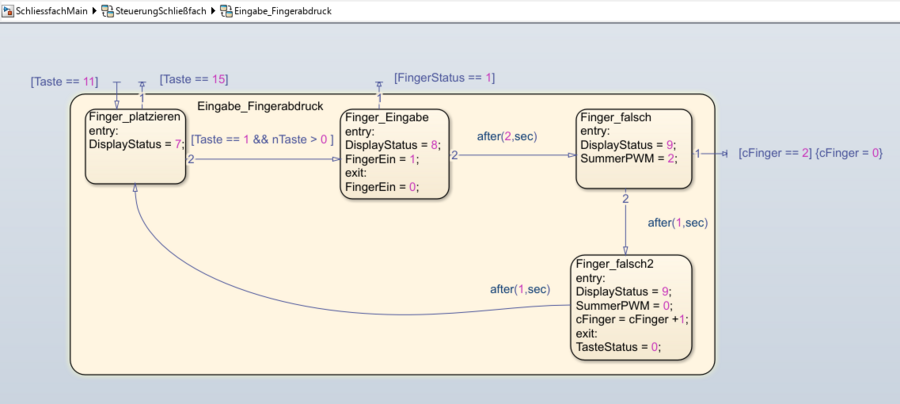Select the Finger_falsch state block

coord(634,165)
